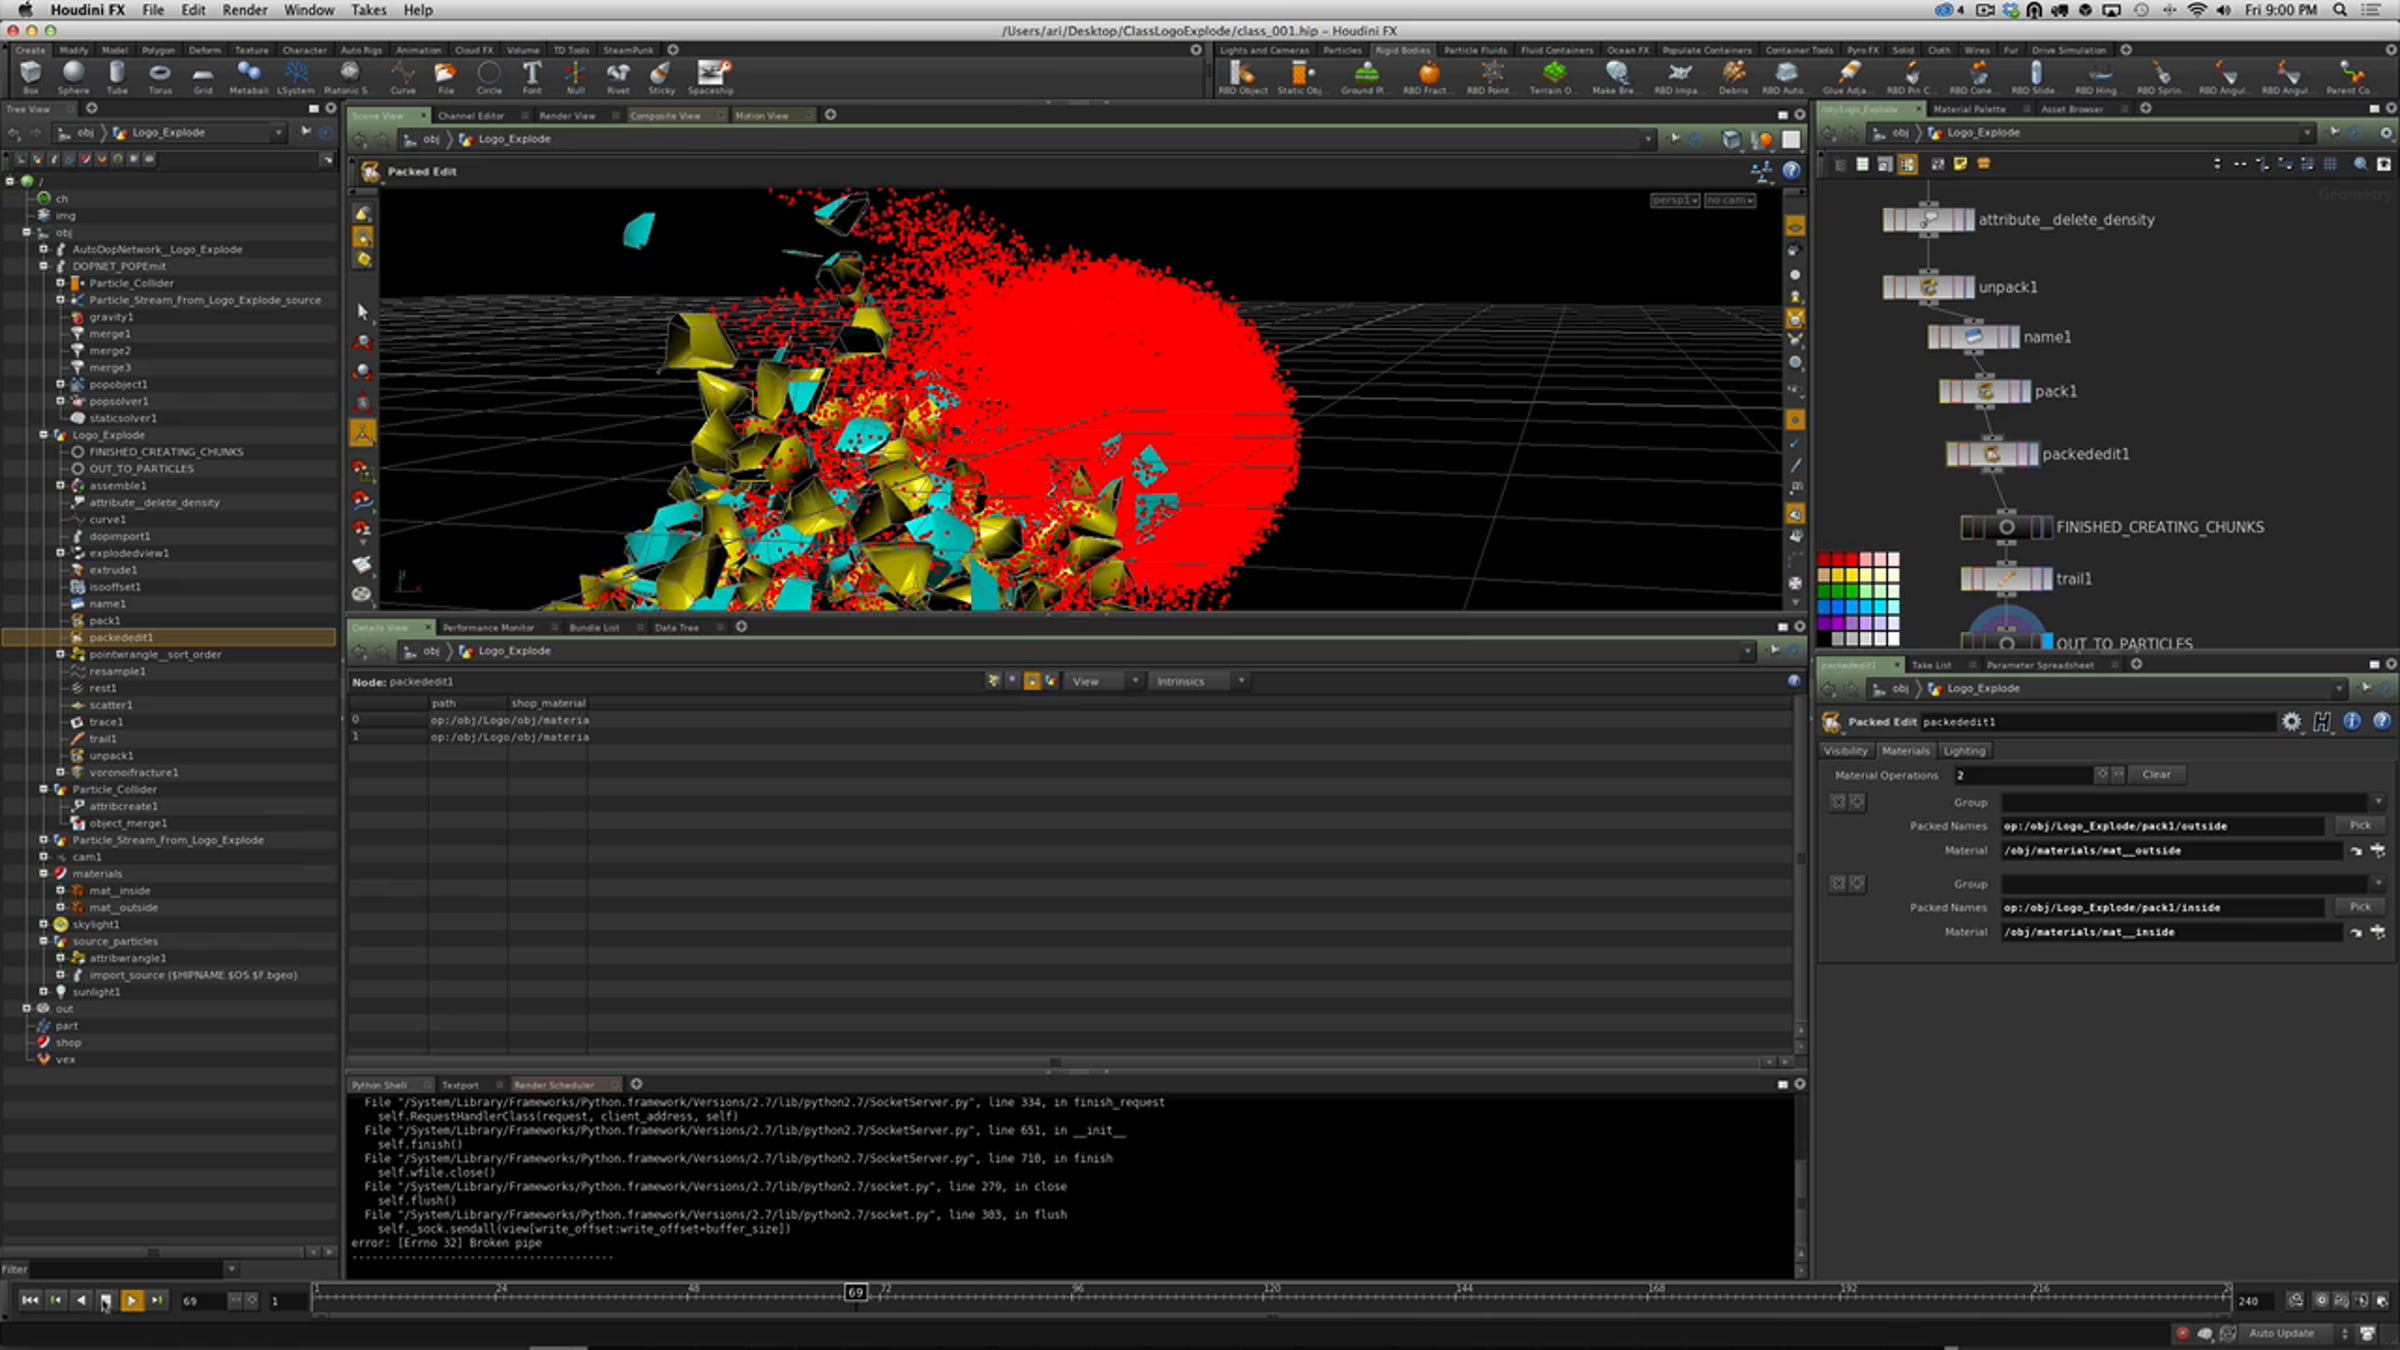Click the frame 69 marker on the timeline
Screen dimensions: 2400x1350
(855, 1292)
